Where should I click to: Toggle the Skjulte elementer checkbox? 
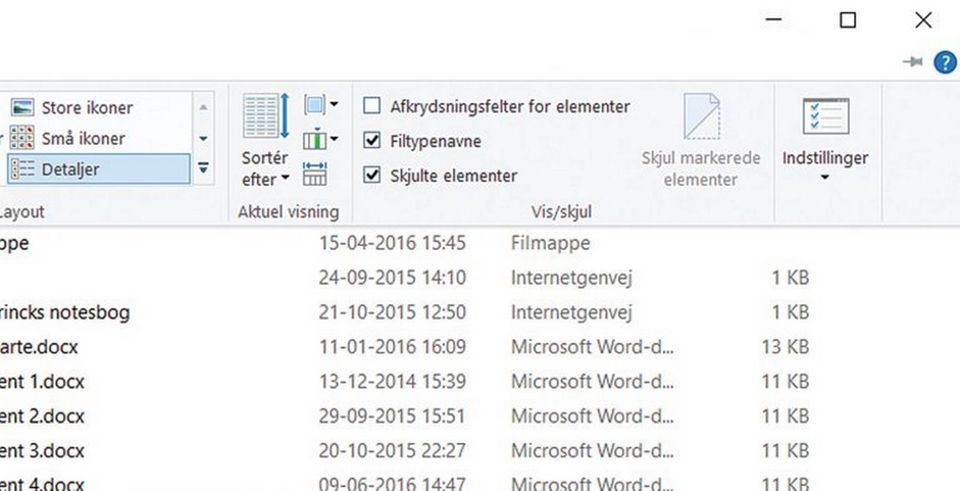[x=372, y=176]
